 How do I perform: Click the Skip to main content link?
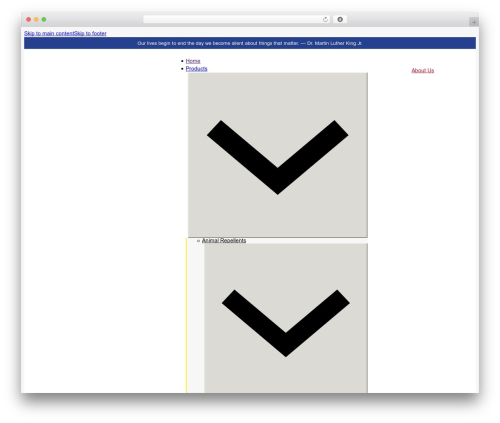coord(49,33)
